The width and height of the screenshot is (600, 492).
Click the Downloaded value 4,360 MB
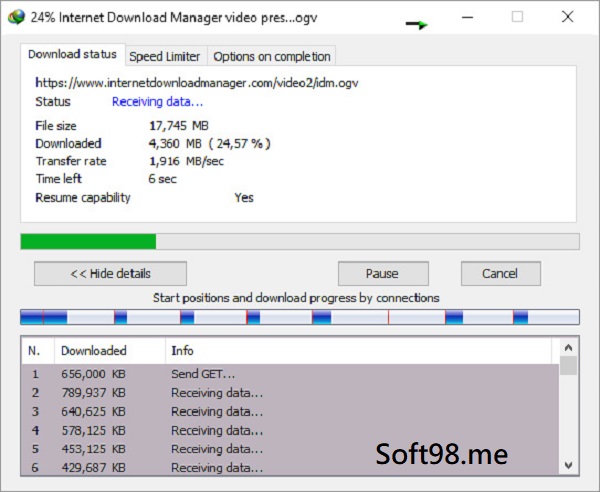coord(175,144)
